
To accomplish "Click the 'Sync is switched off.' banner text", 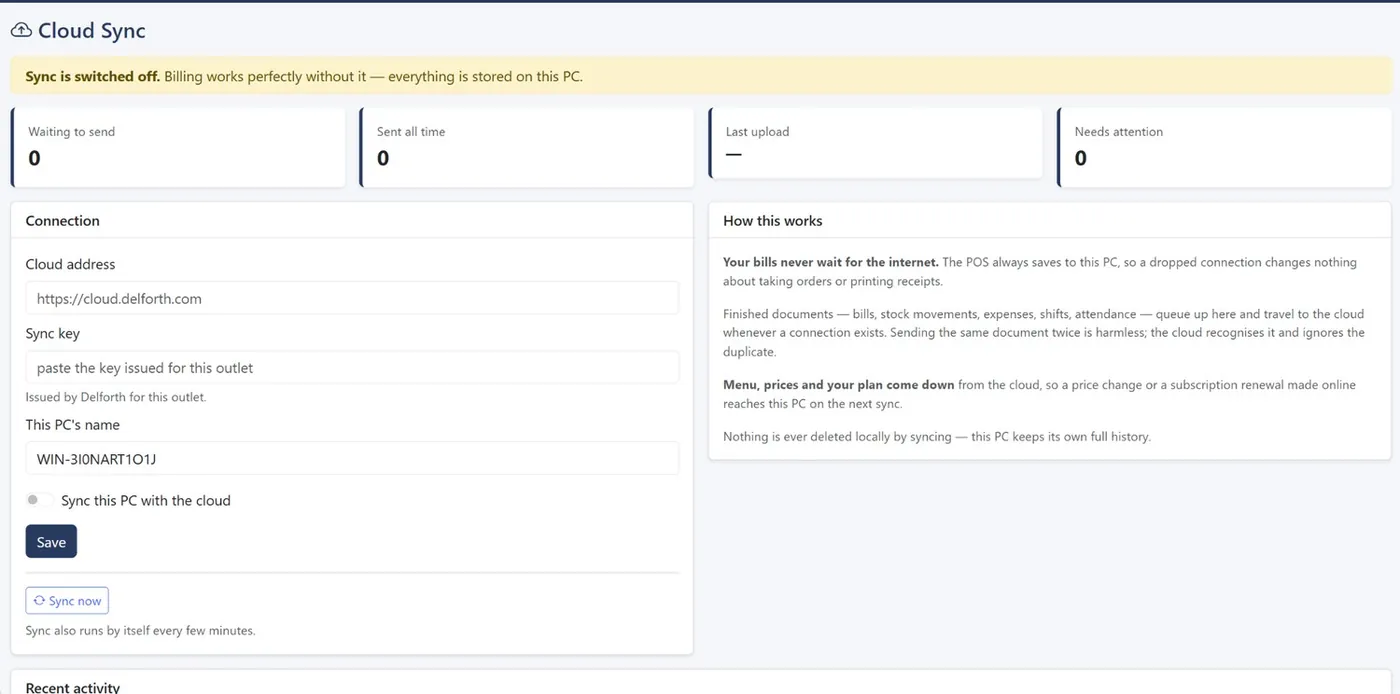I will 92,76.
